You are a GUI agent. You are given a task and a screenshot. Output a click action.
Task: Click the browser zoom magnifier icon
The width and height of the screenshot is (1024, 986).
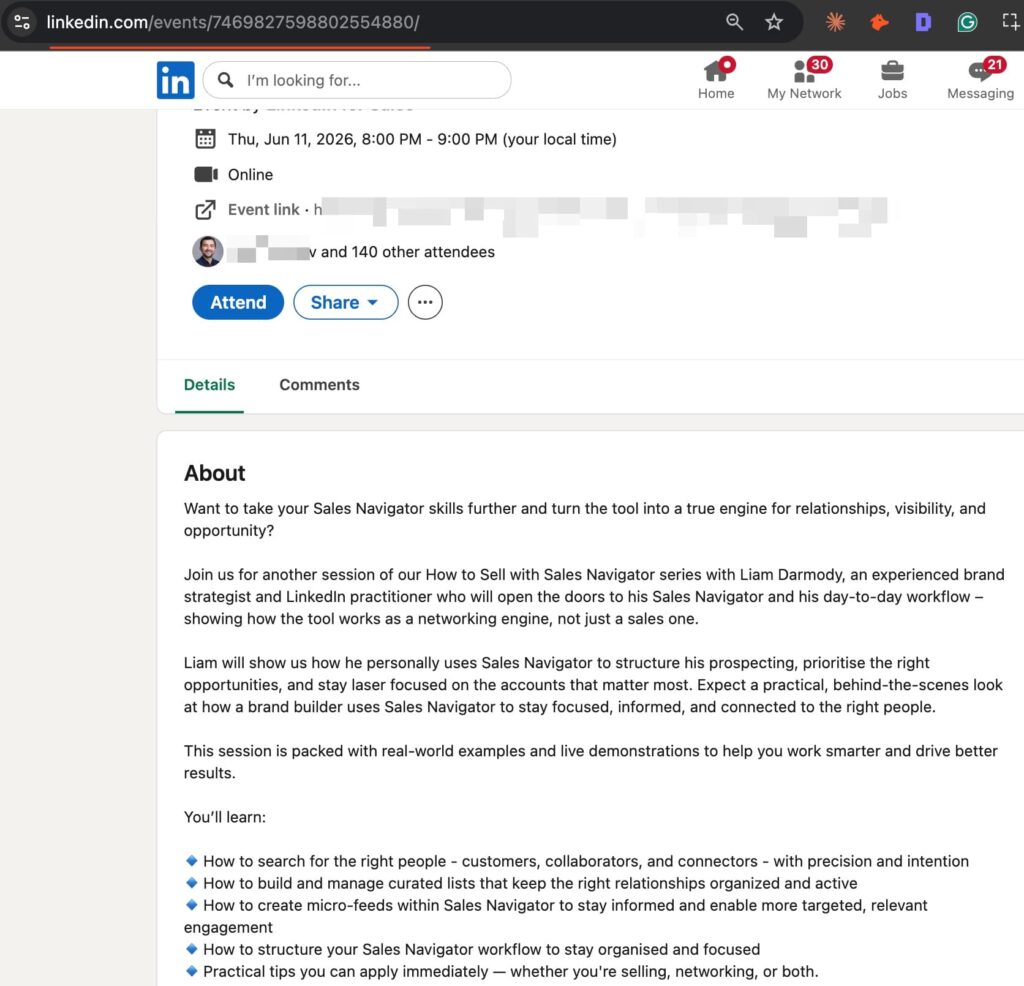734,22
